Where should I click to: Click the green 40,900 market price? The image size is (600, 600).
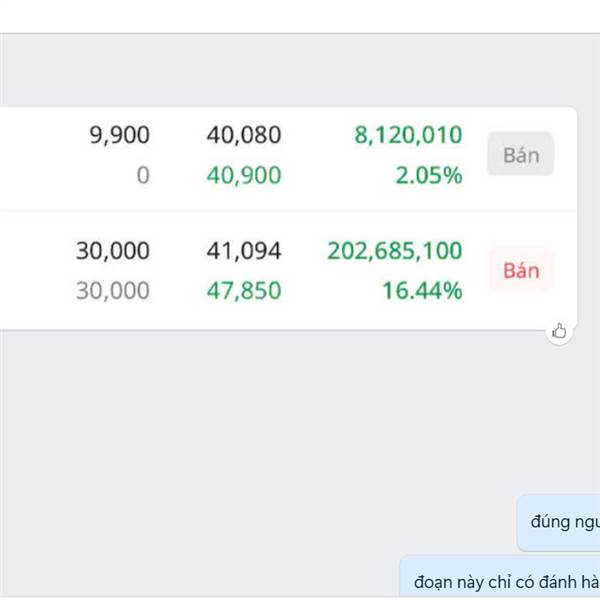(244, 175)
